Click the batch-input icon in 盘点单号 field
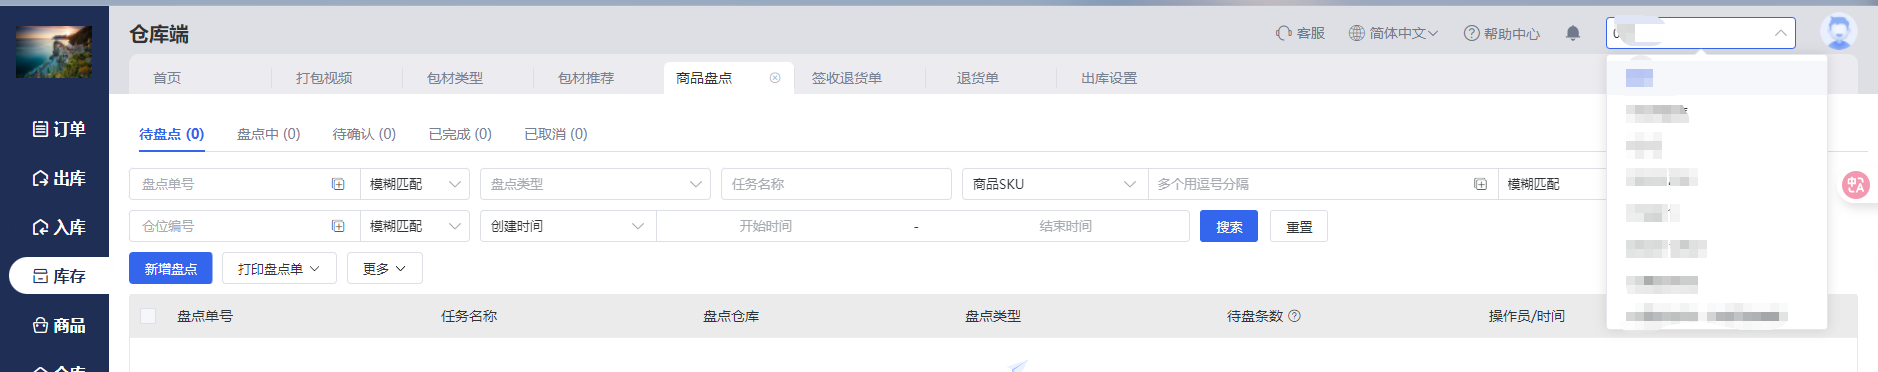1878x372 pixels. click(x=338, y=184)
